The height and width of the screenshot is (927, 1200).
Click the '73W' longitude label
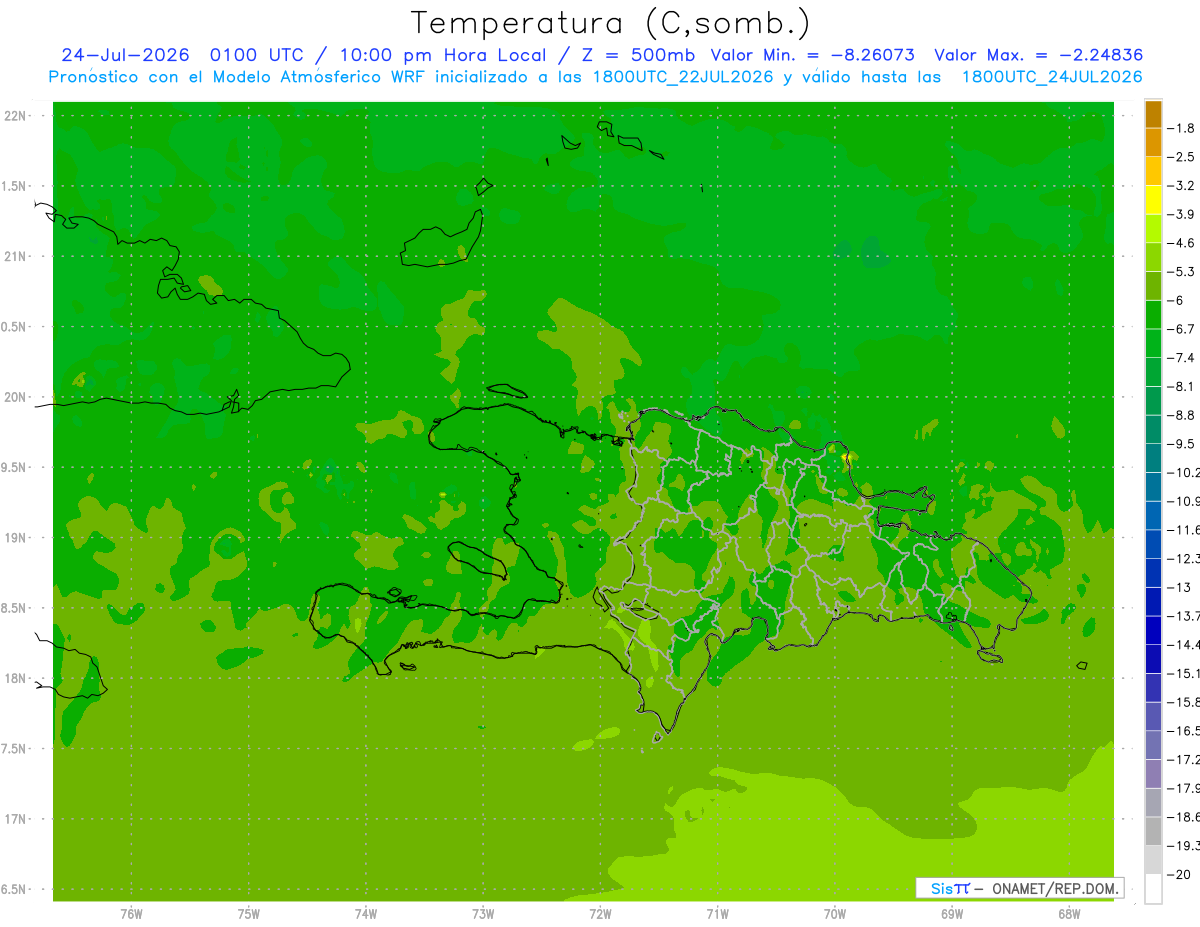pos(483,914)
